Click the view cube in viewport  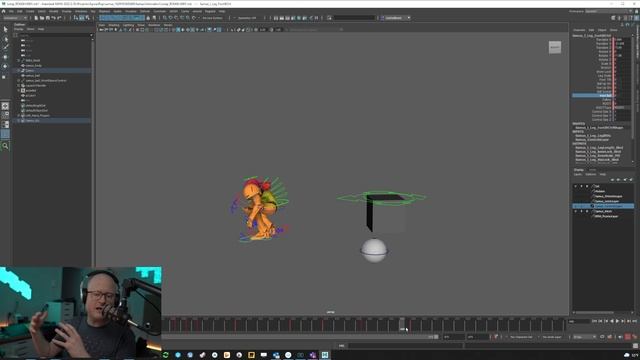(555, 47)
